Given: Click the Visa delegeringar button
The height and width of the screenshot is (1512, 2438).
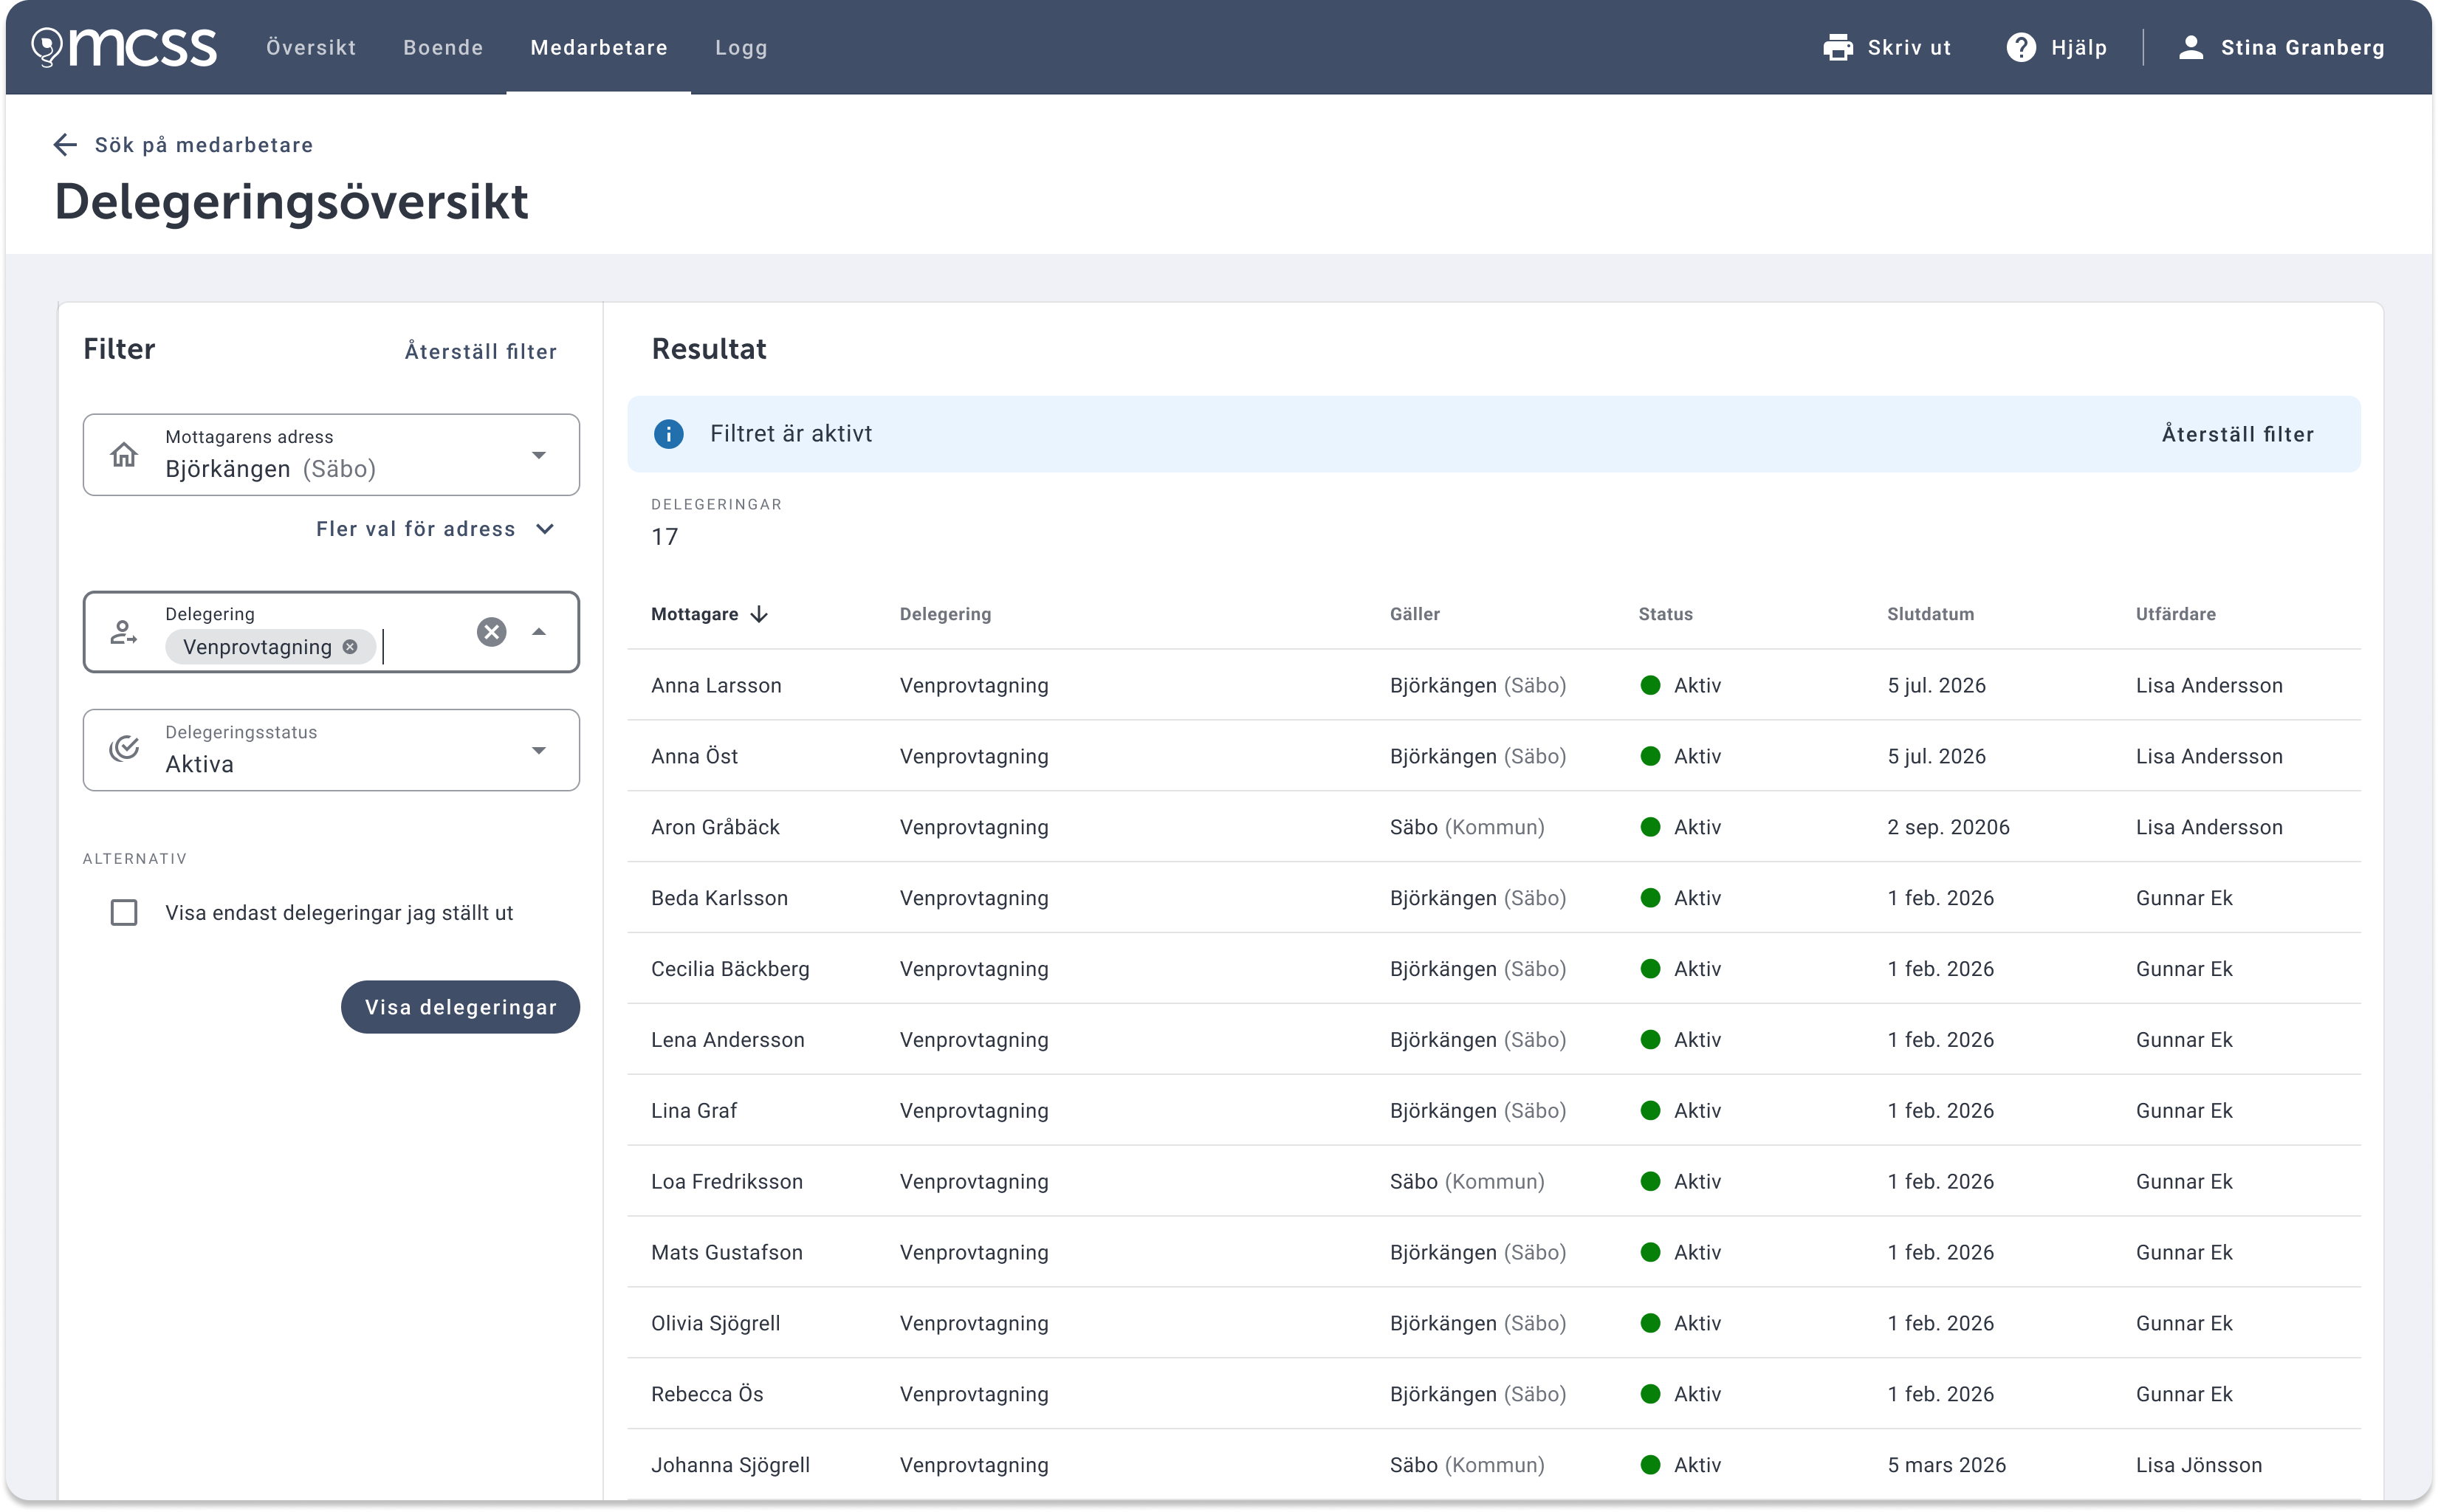Looking at the screenshot, I should tap(460, 1007).
